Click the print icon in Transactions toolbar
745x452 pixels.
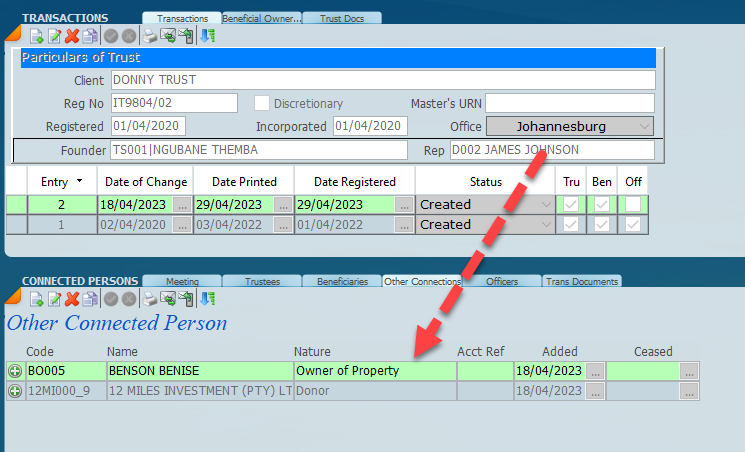pos(149,36)
